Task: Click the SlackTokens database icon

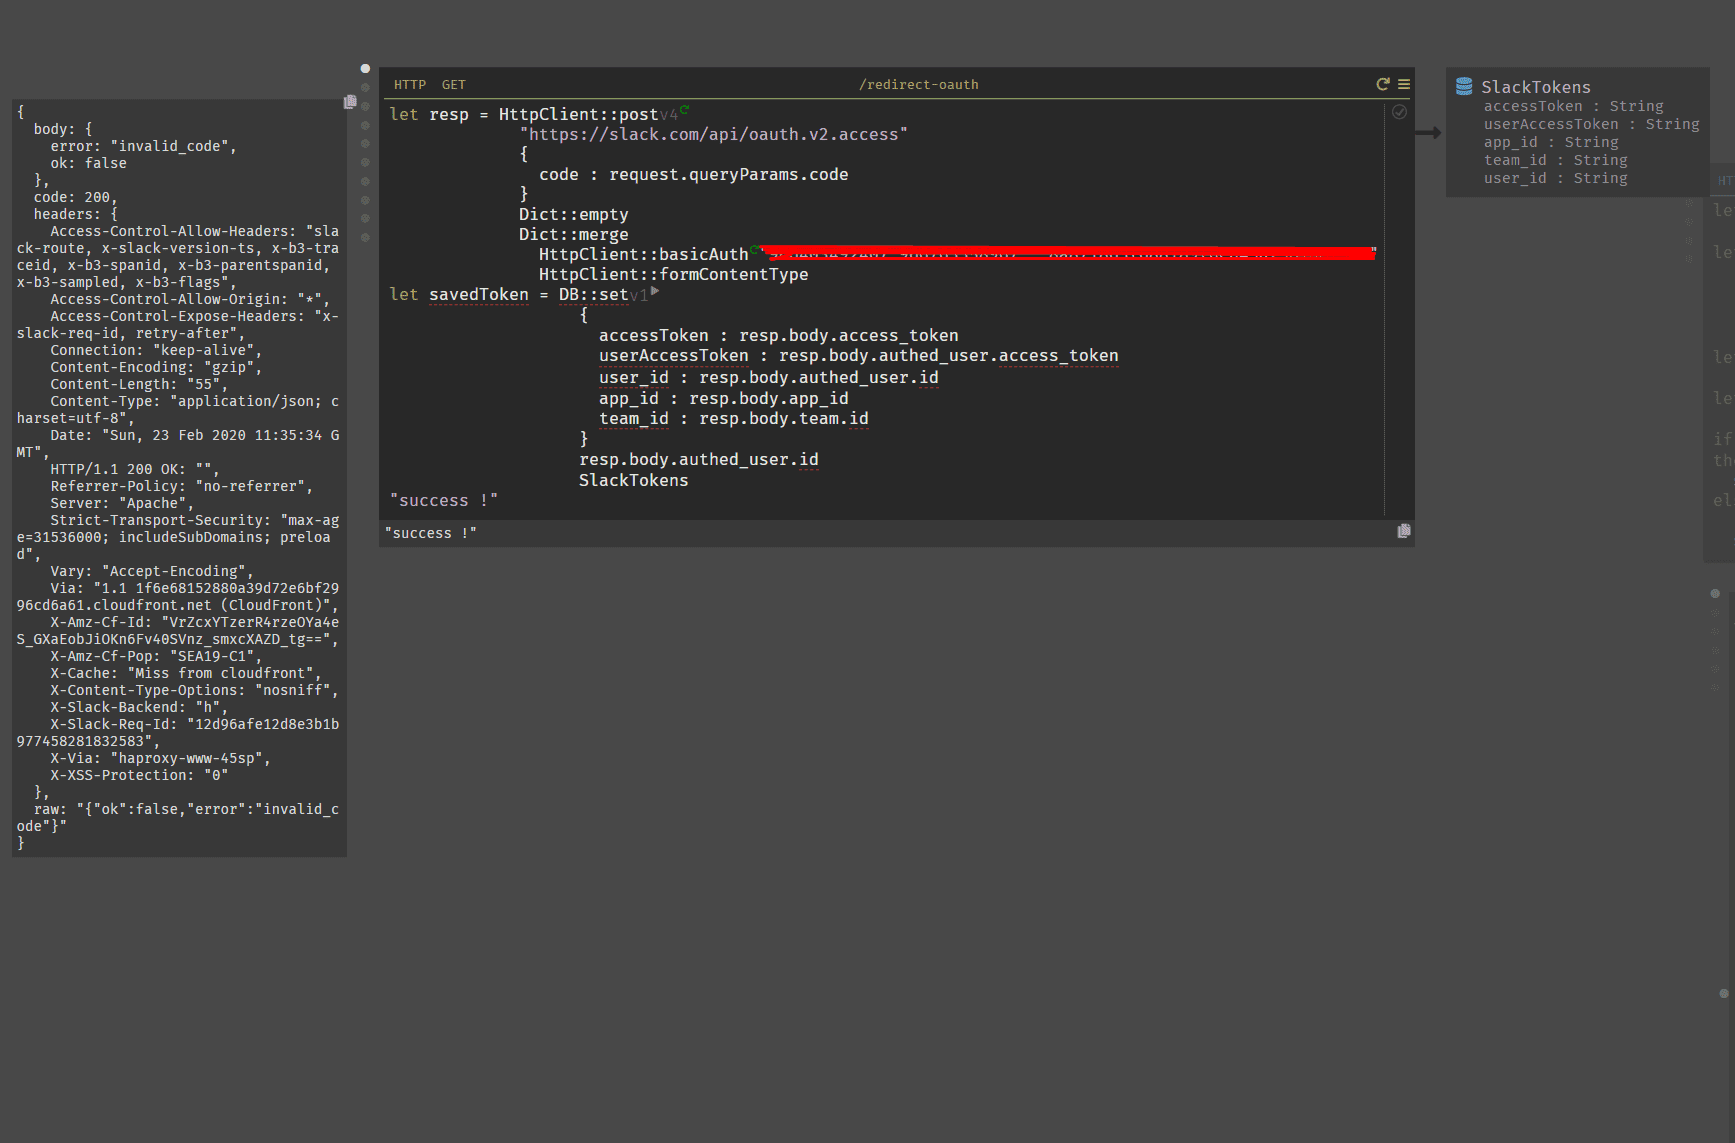Action: tap(1464, 86)
